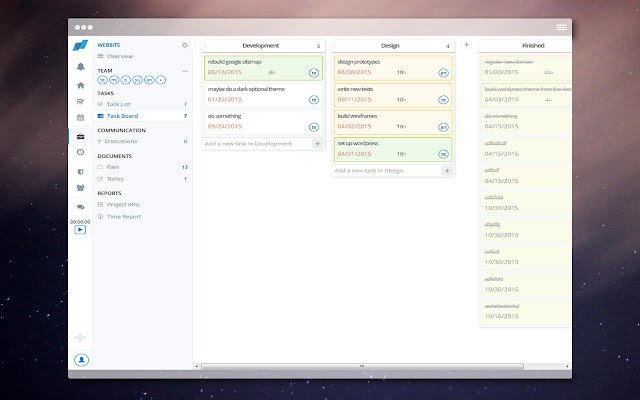Open the user profile avatar icon
The height and width of the screenshot is (400, 640).
(81, 360)
